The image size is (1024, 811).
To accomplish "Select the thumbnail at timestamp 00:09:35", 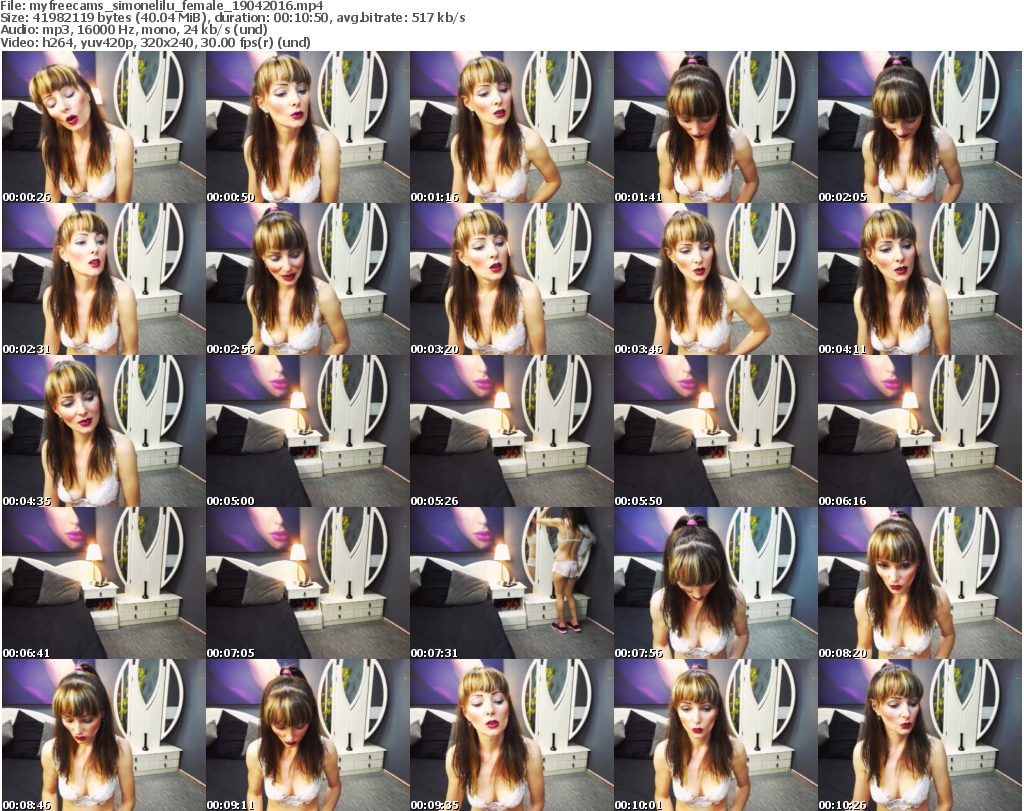I will [511, 735].
